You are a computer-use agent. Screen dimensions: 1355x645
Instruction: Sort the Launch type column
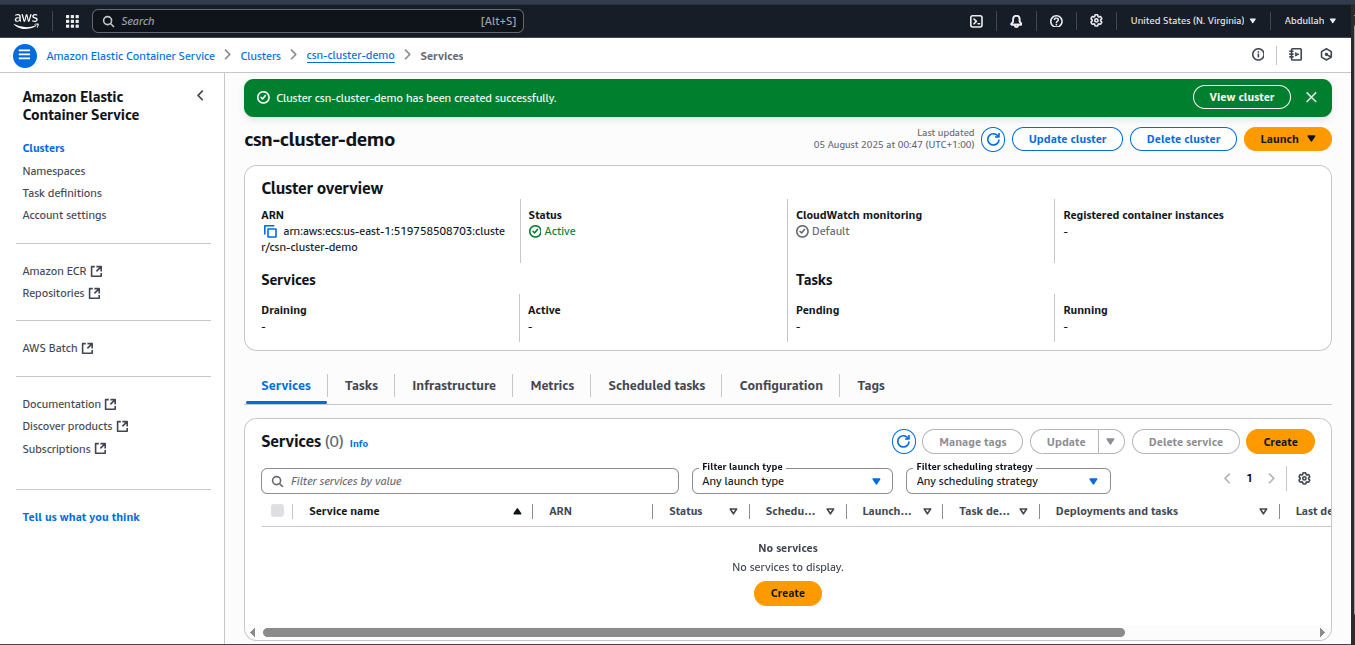(x=927, y=511)
